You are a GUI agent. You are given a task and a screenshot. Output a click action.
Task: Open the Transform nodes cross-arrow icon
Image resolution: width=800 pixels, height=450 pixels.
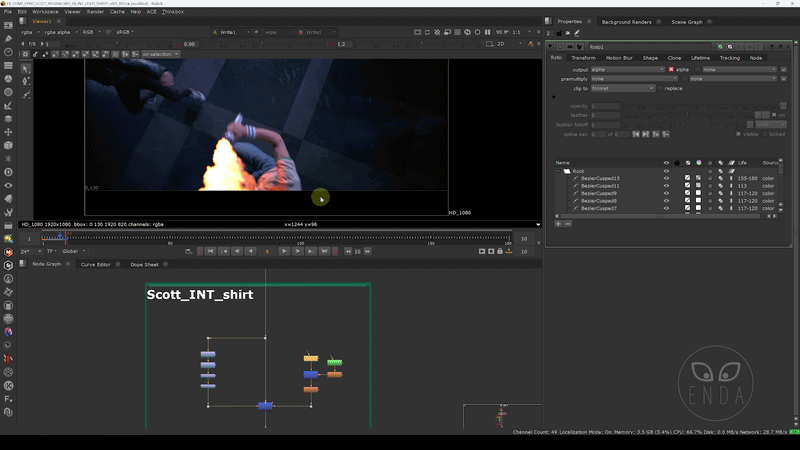(x=8, y=132)
